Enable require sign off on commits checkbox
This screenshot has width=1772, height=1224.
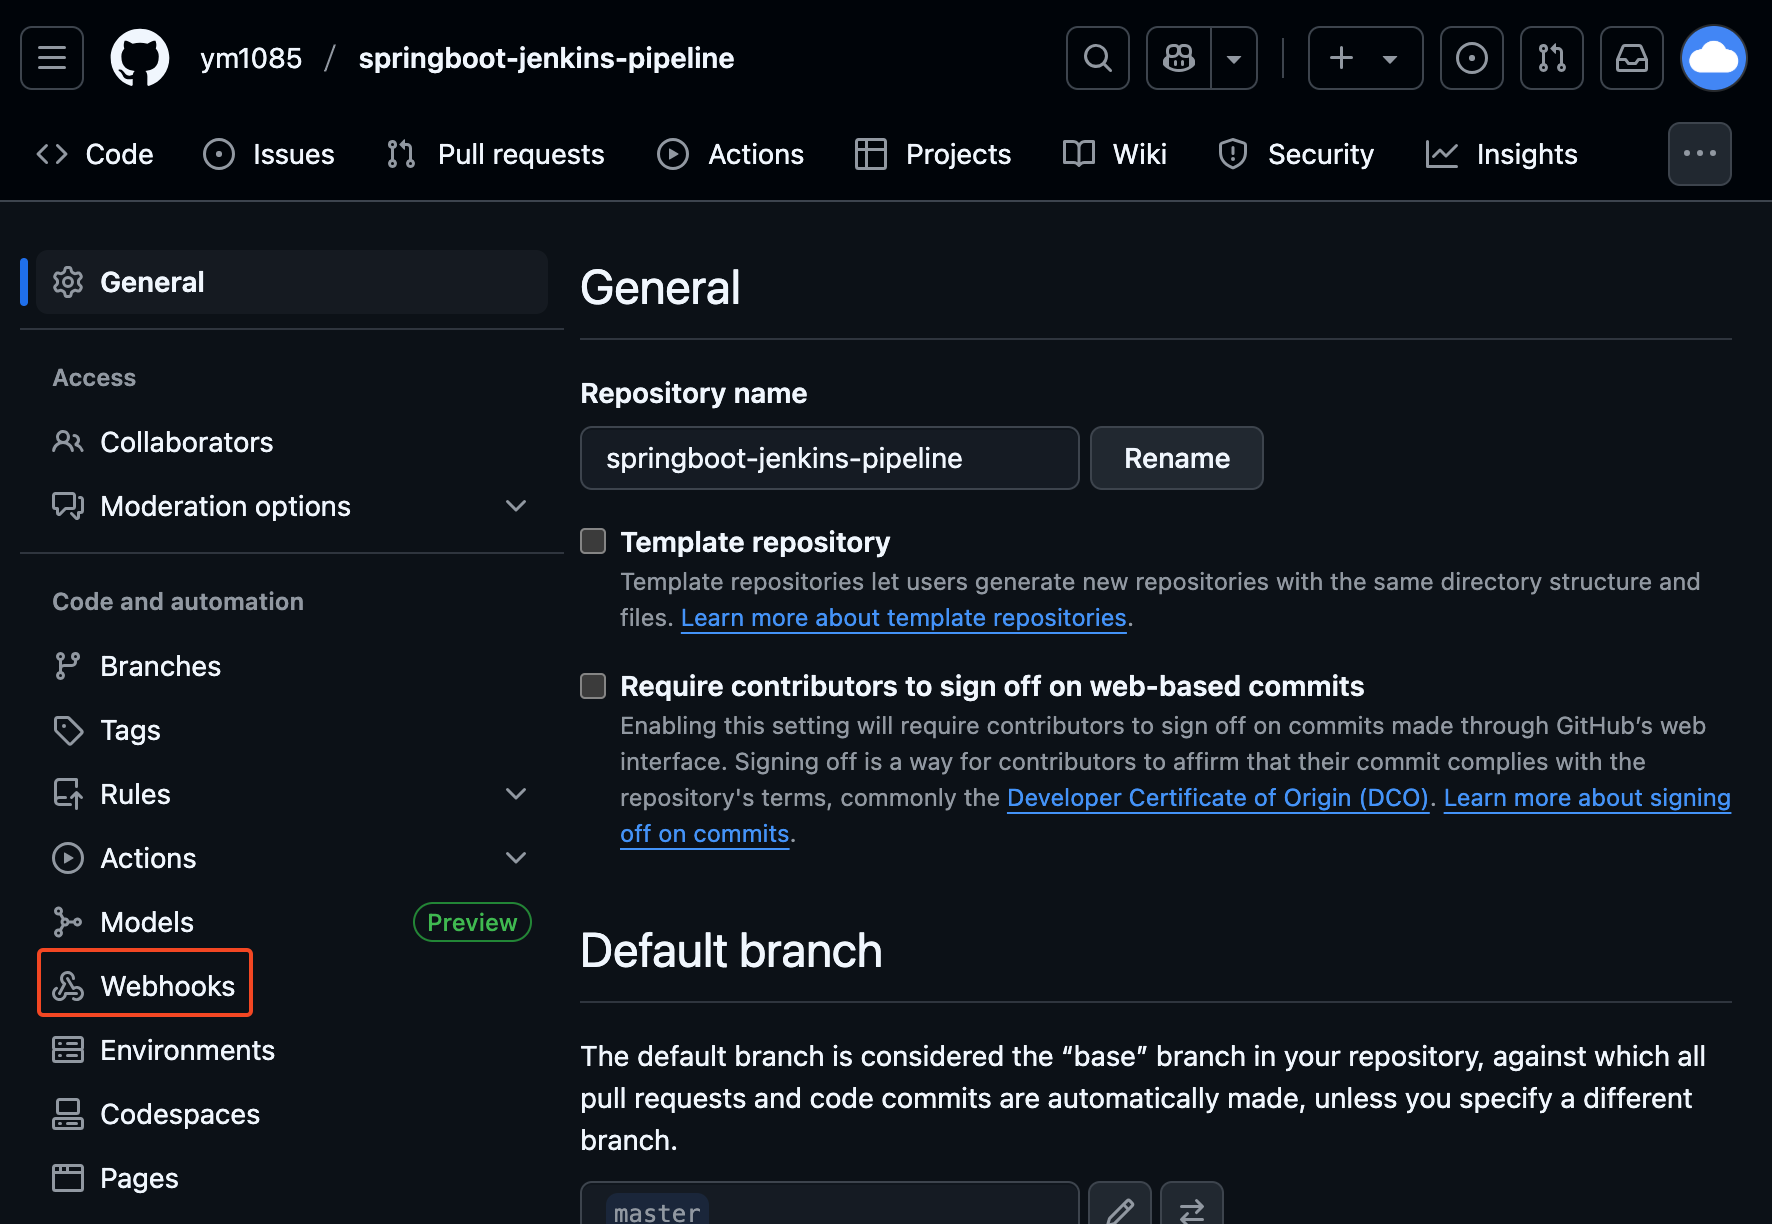coord(593,685)
